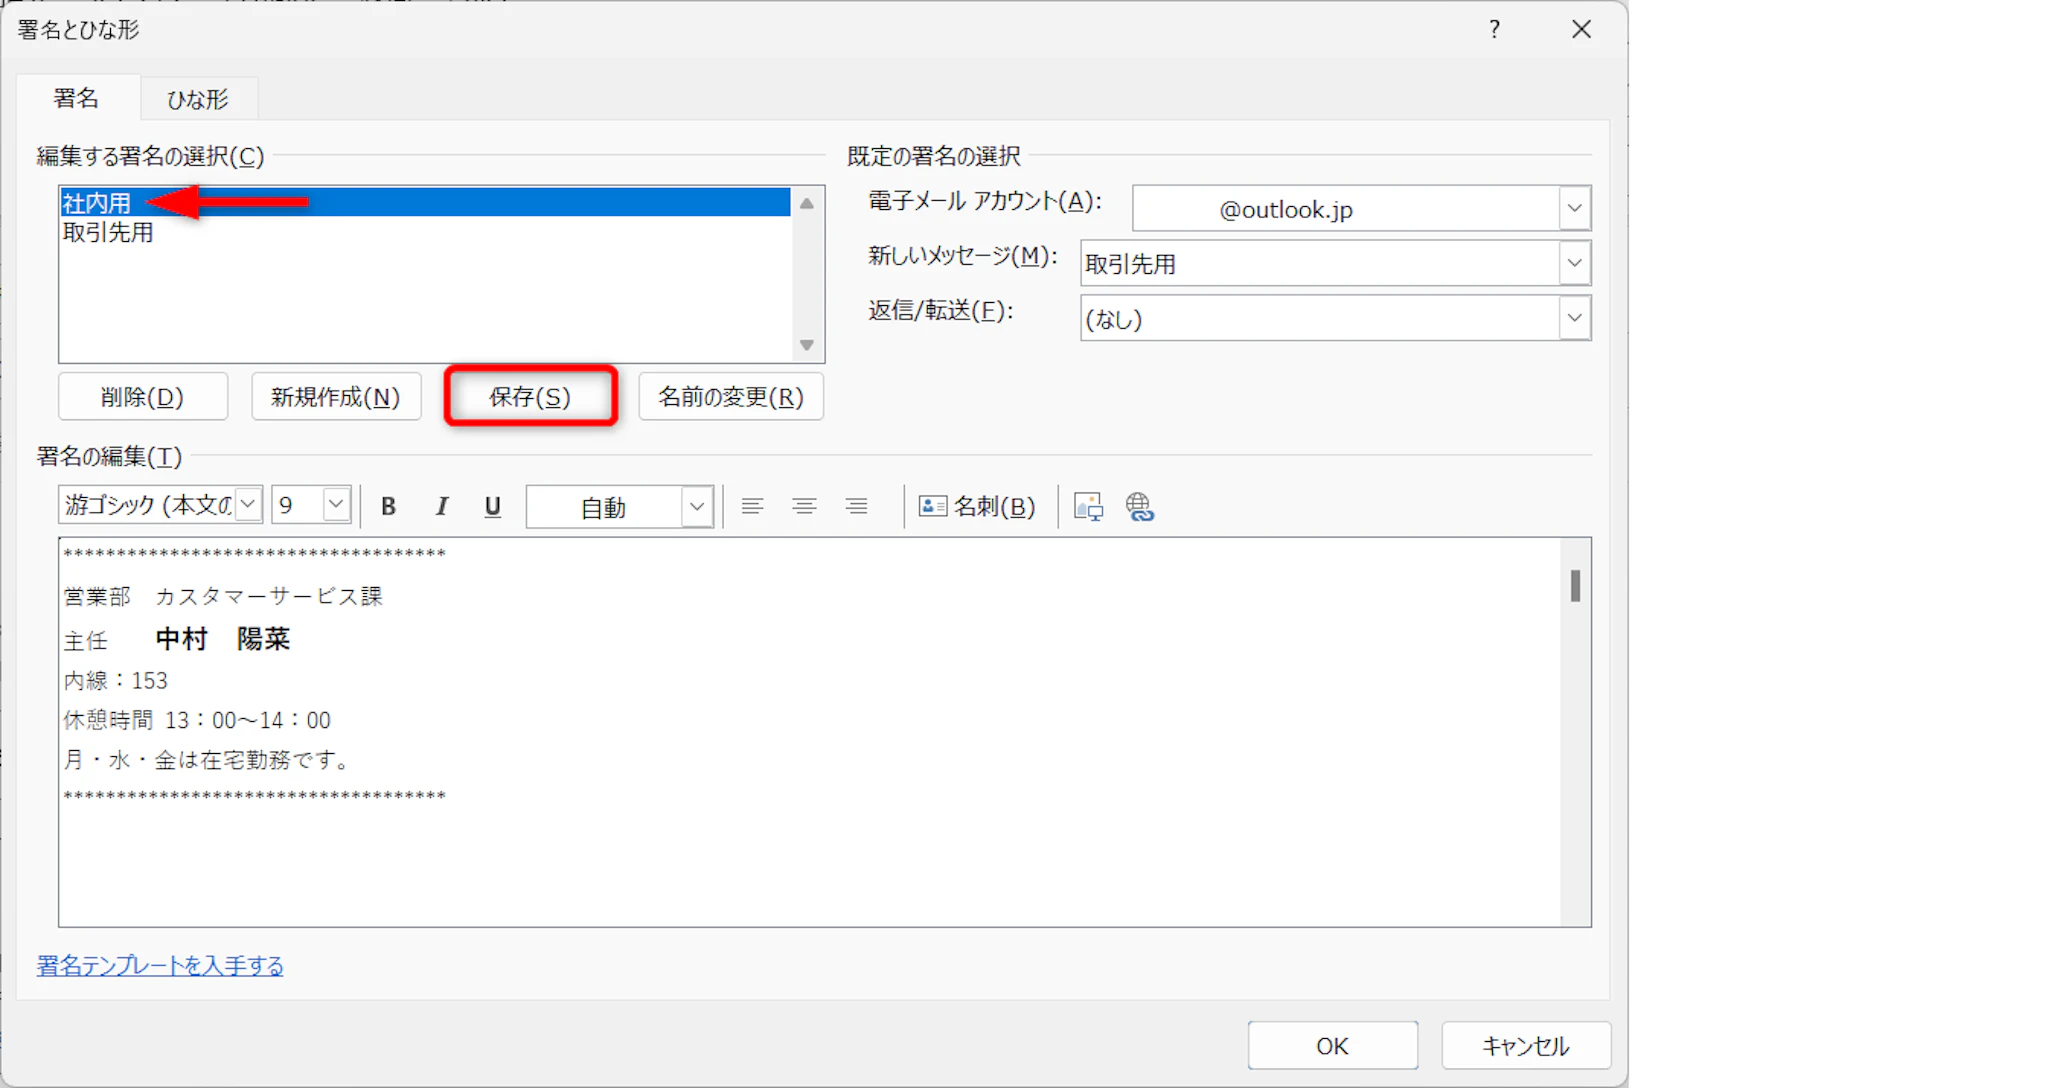Align signature text right
Screen dimensions: 2048x1088
point(856,507)
